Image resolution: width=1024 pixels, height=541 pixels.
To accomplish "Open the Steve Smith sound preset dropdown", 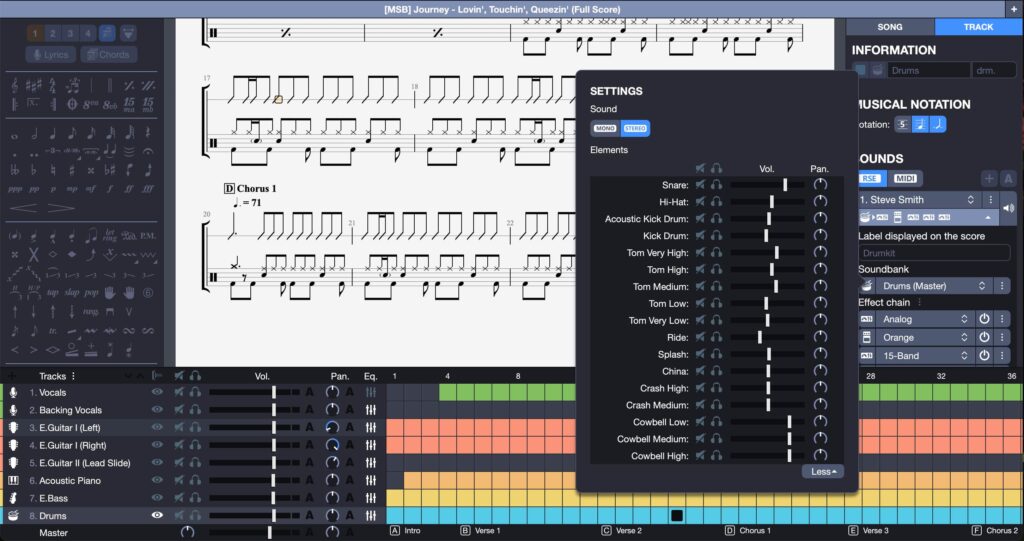I will point(920,200).
